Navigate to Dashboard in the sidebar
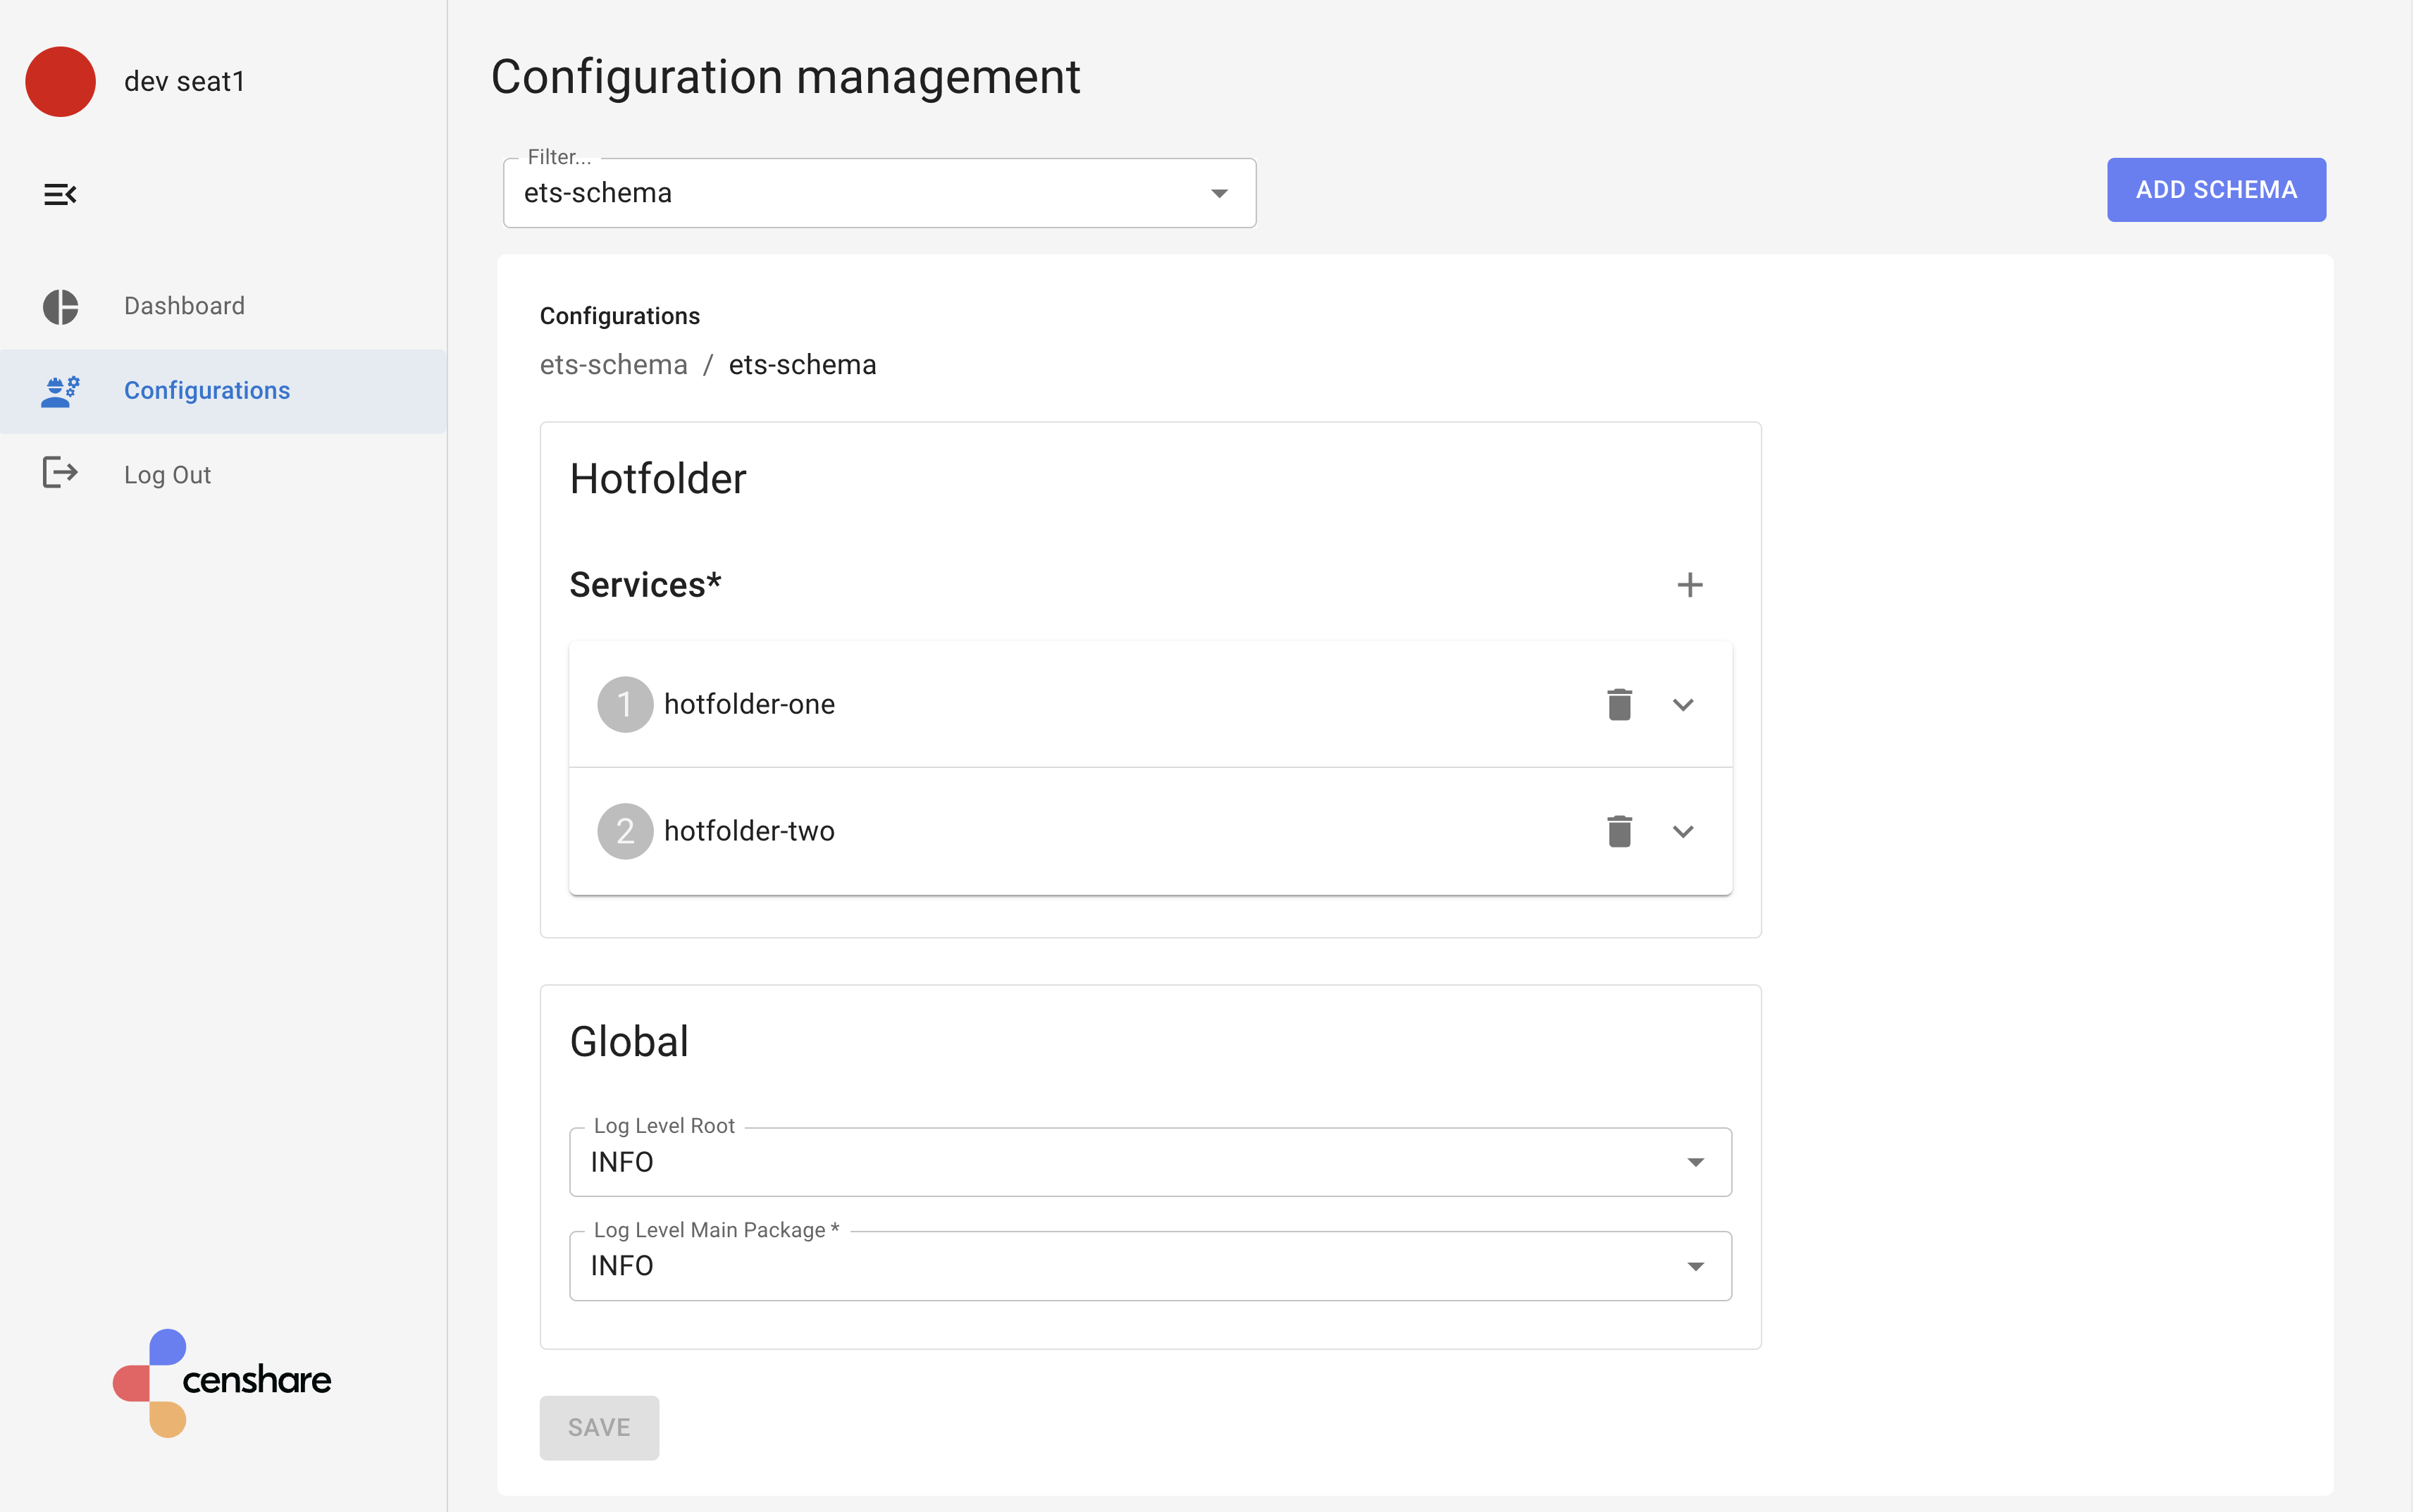Screen dimensions: 2414x1512 pos(184,306)
